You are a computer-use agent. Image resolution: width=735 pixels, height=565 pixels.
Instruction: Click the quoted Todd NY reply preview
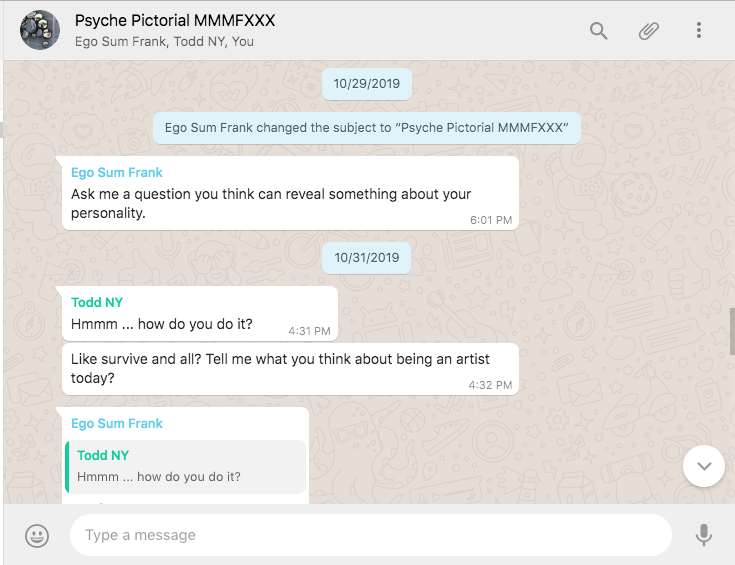tap(185, 466)
